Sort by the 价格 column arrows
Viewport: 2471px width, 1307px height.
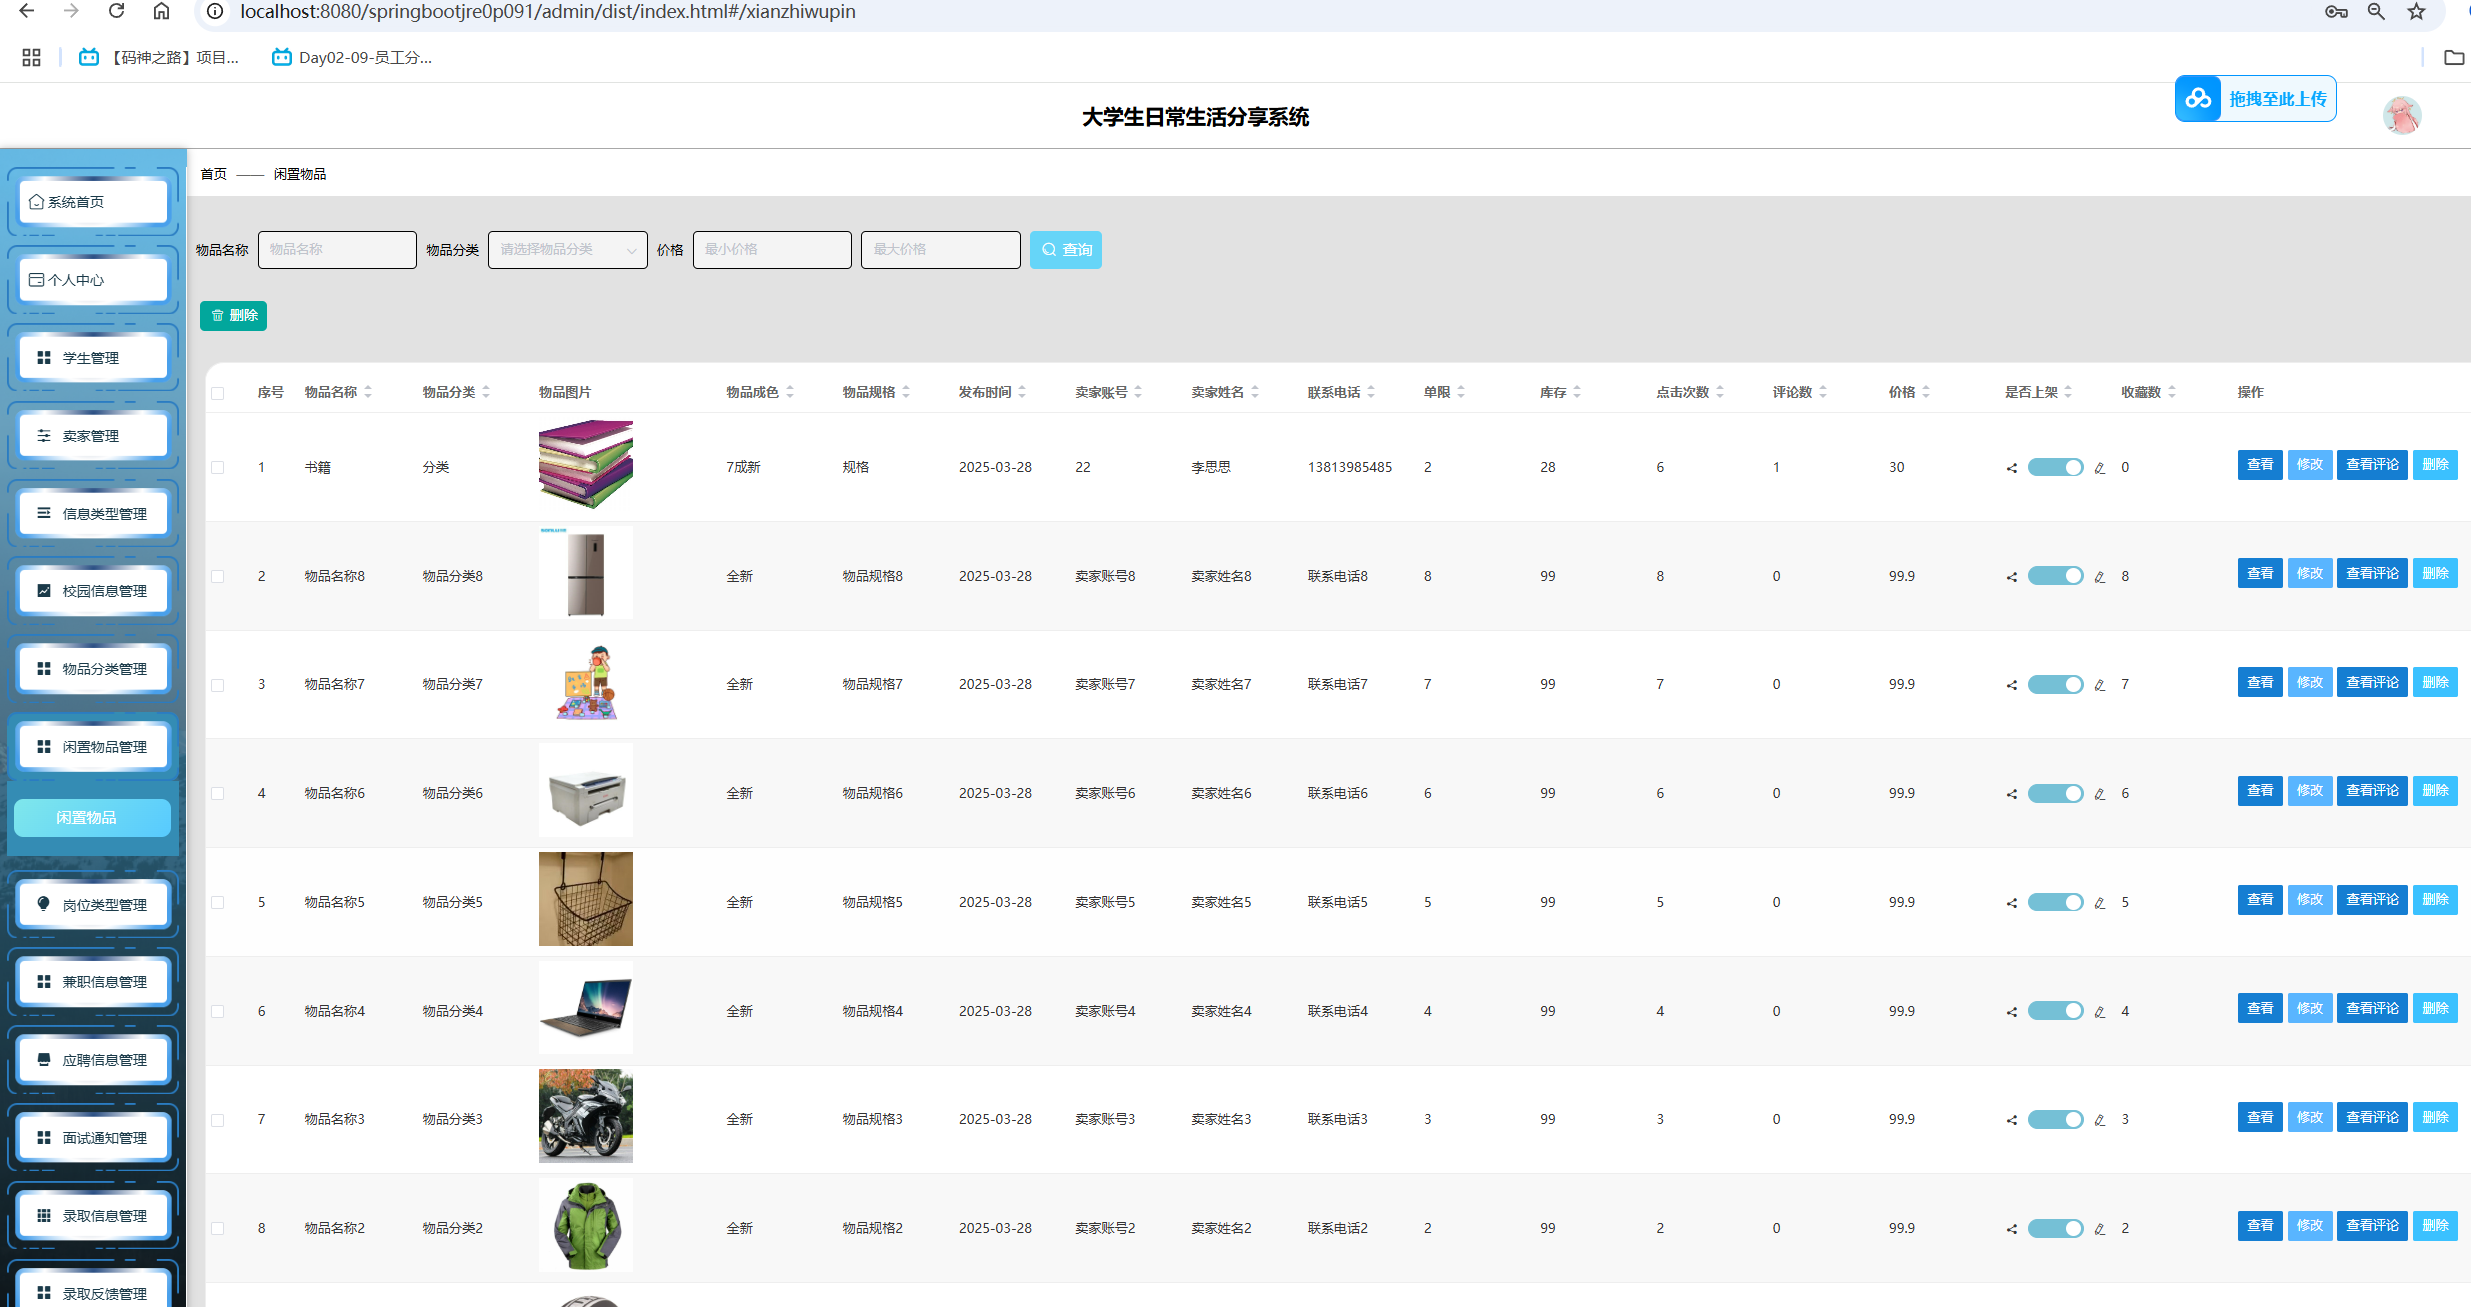pyautogui.click(x=1926, y=392)
